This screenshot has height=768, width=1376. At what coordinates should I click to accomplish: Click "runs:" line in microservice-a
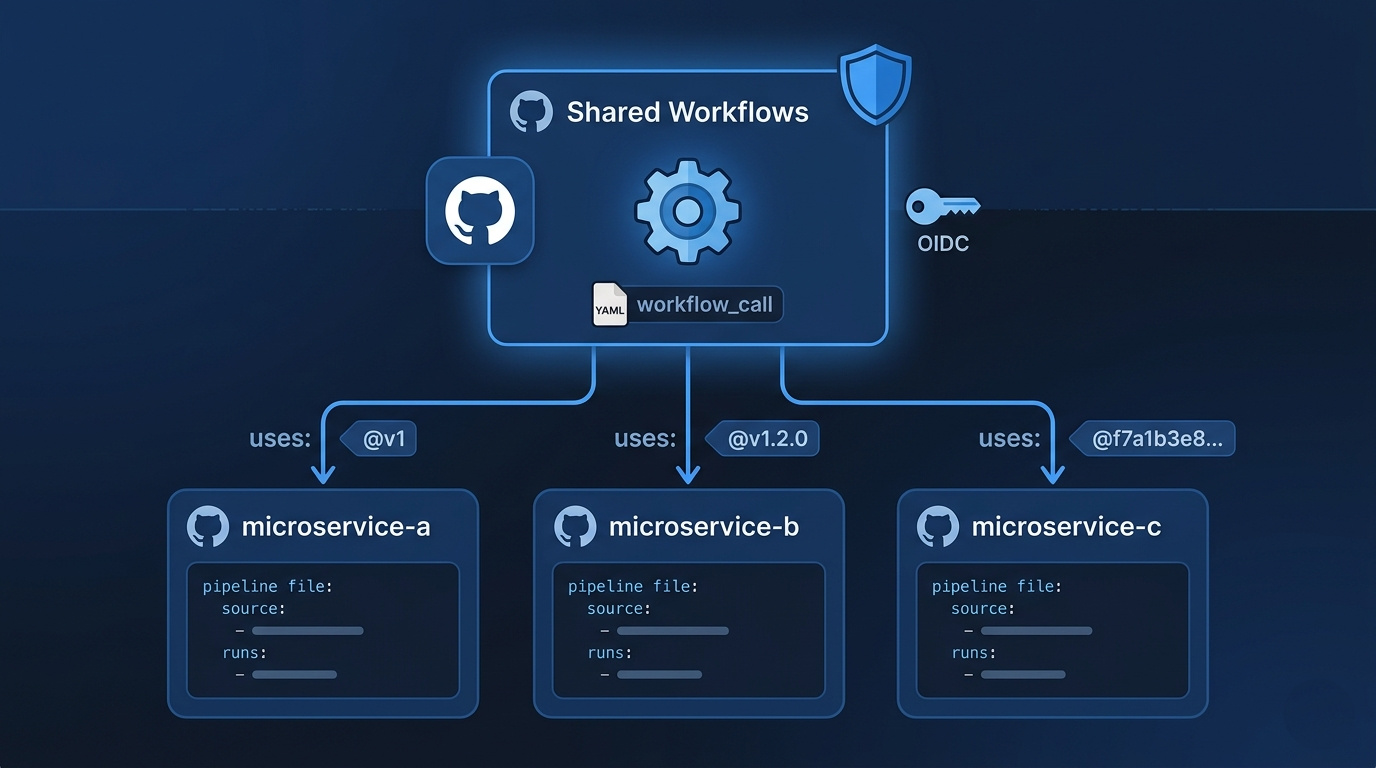244,653
